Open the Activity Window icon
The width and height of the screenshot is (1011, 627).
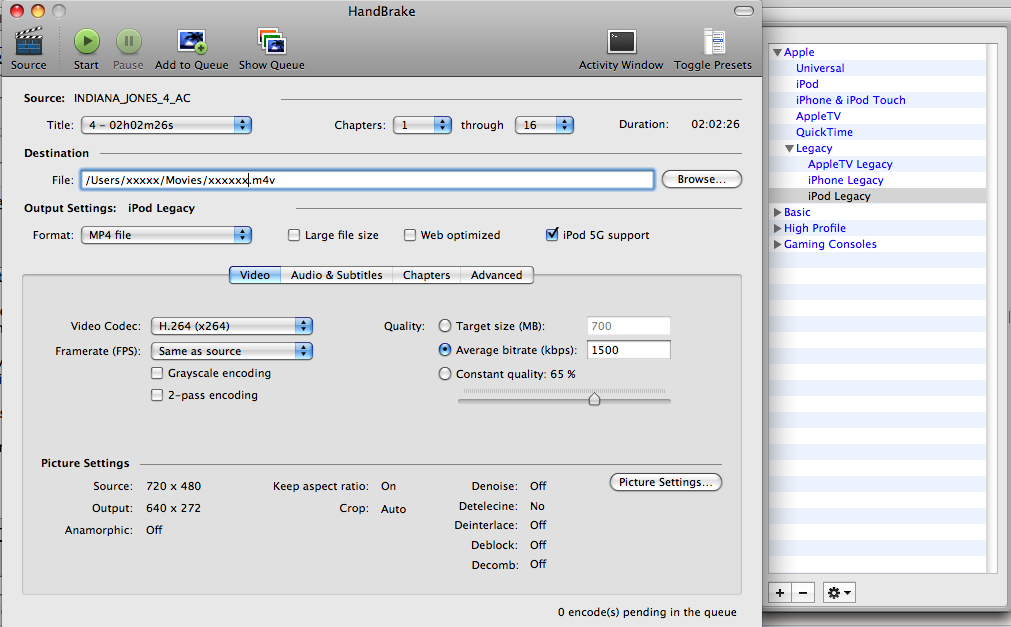point(622,42)
